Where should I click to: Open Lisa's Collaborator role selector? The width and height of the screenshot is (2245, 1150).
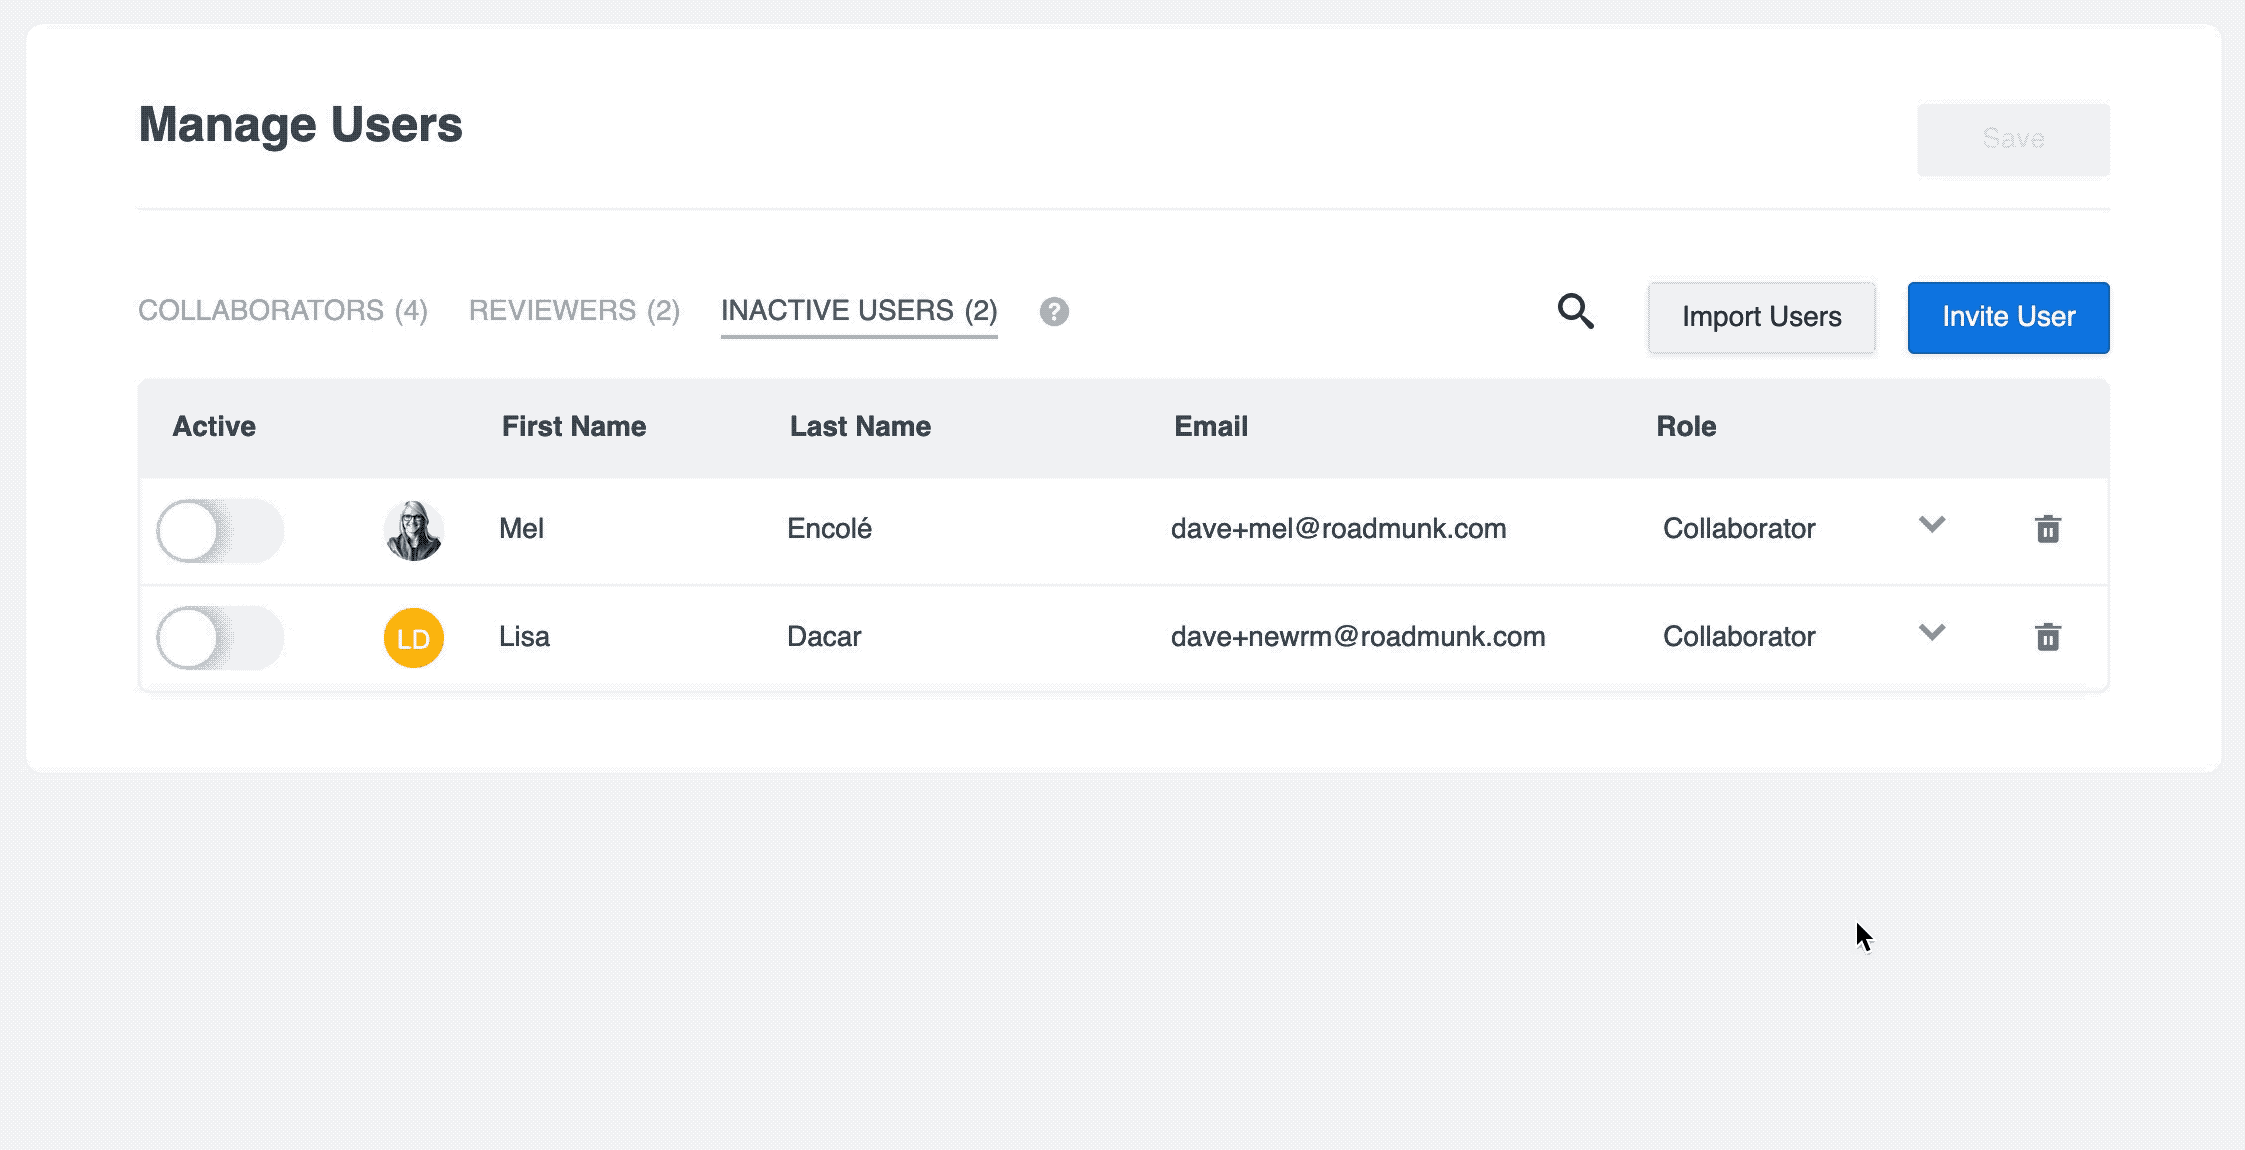click(1738, 637)
